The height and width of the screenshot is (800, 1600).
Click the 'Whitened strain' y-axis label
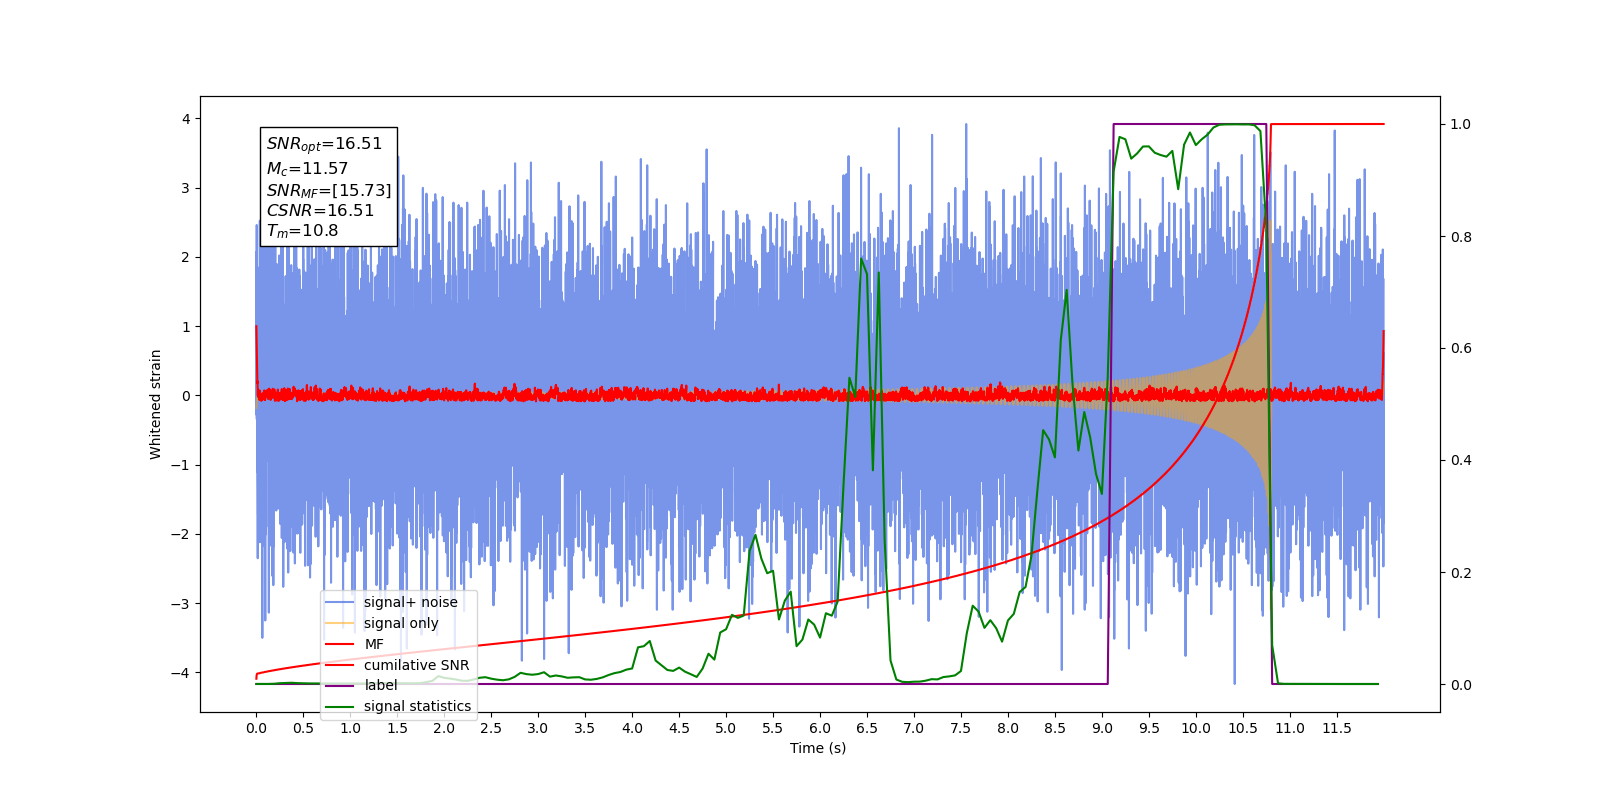(155, 404)
